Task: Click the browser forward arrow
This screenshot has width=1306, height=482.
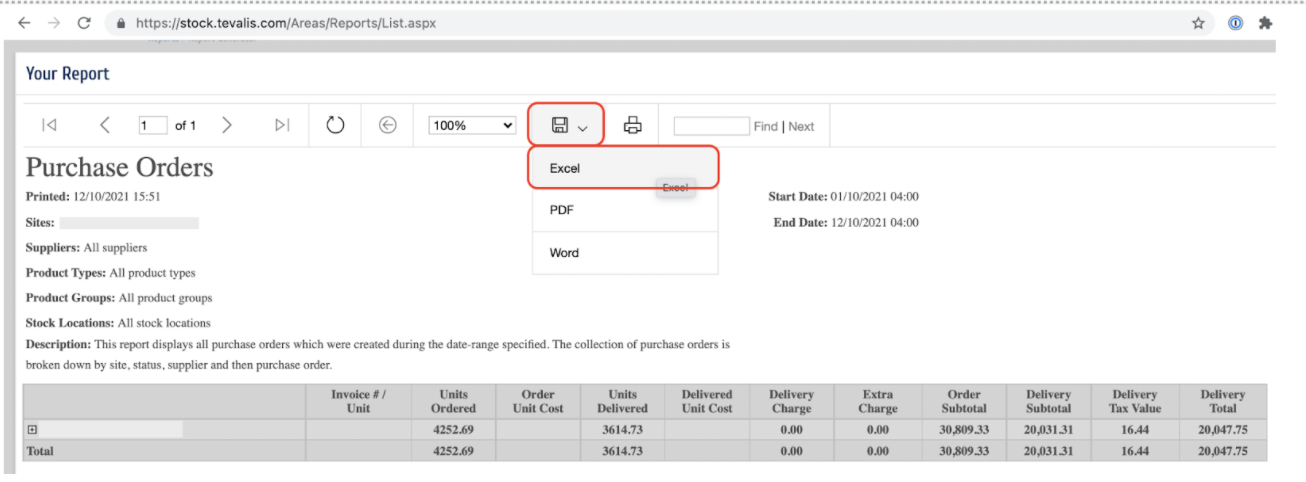Action: (x=53, y=22)
